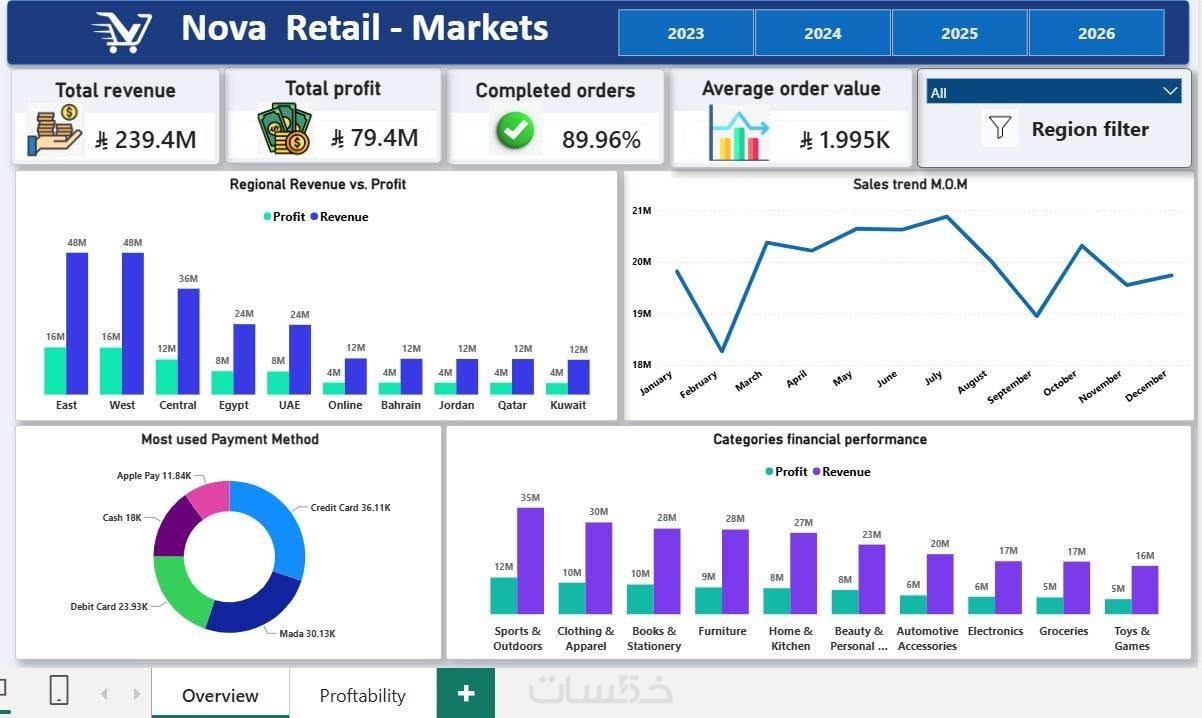Click the Total revenue coins icon
Image resolution: width=1202 pixels, height=718 pixels.
[55, 131]
